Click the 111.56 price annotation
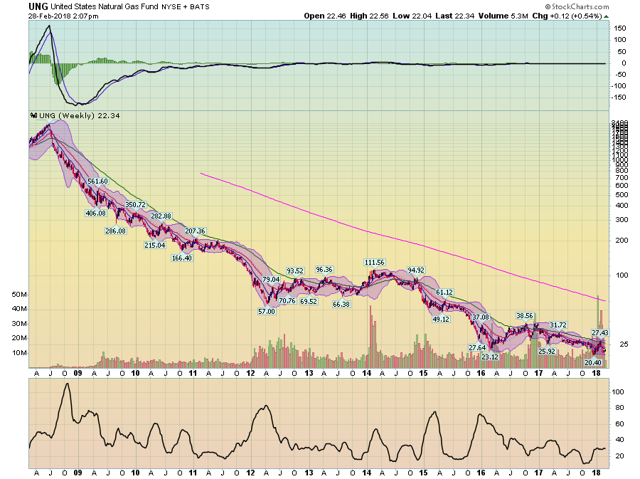This screenshot has width=640, height=479. pos(375,262)
